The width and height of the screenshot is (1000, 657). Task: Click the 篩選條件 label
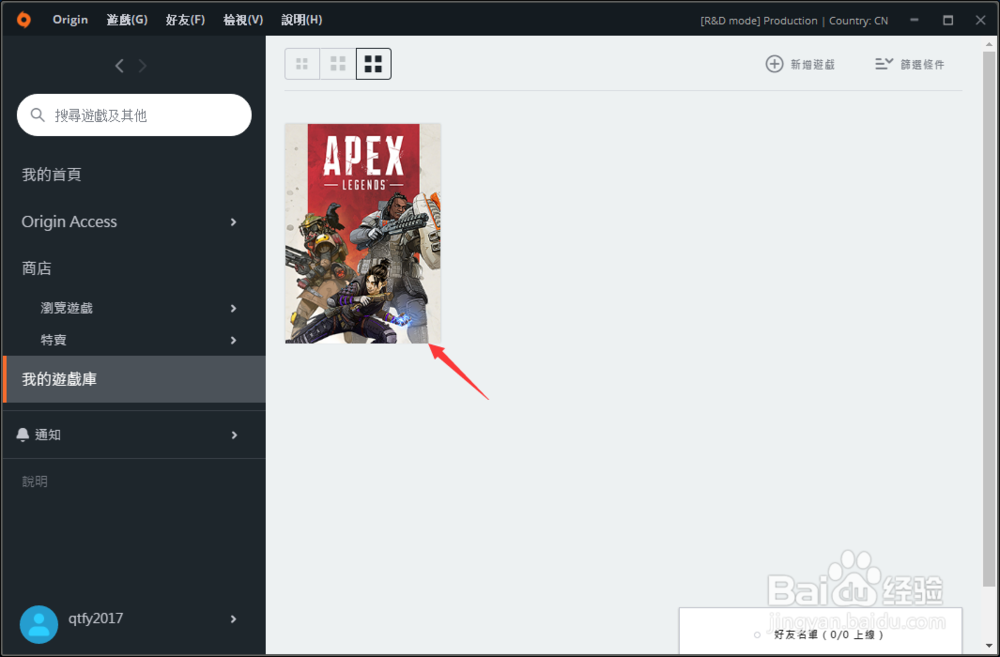click(922, 64)
